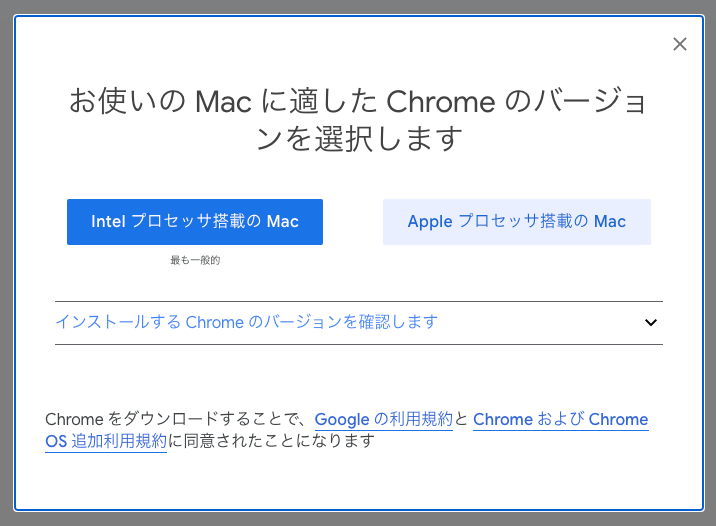The width and height of the screenshot is (716, 526).
Task: Click the divider line below version expander
Action: 359,344
